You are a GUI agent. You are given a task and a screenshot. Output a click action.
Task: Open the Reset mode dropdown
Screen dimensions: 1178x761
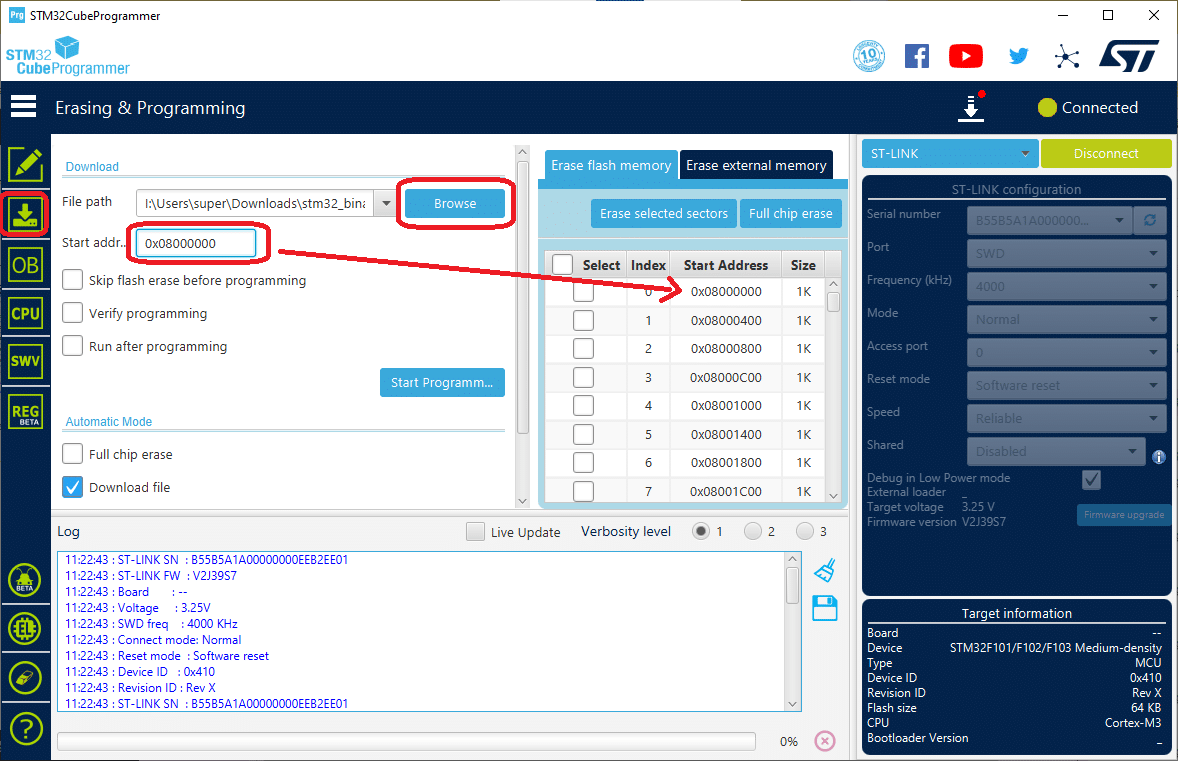click(x=1067, y=385)
